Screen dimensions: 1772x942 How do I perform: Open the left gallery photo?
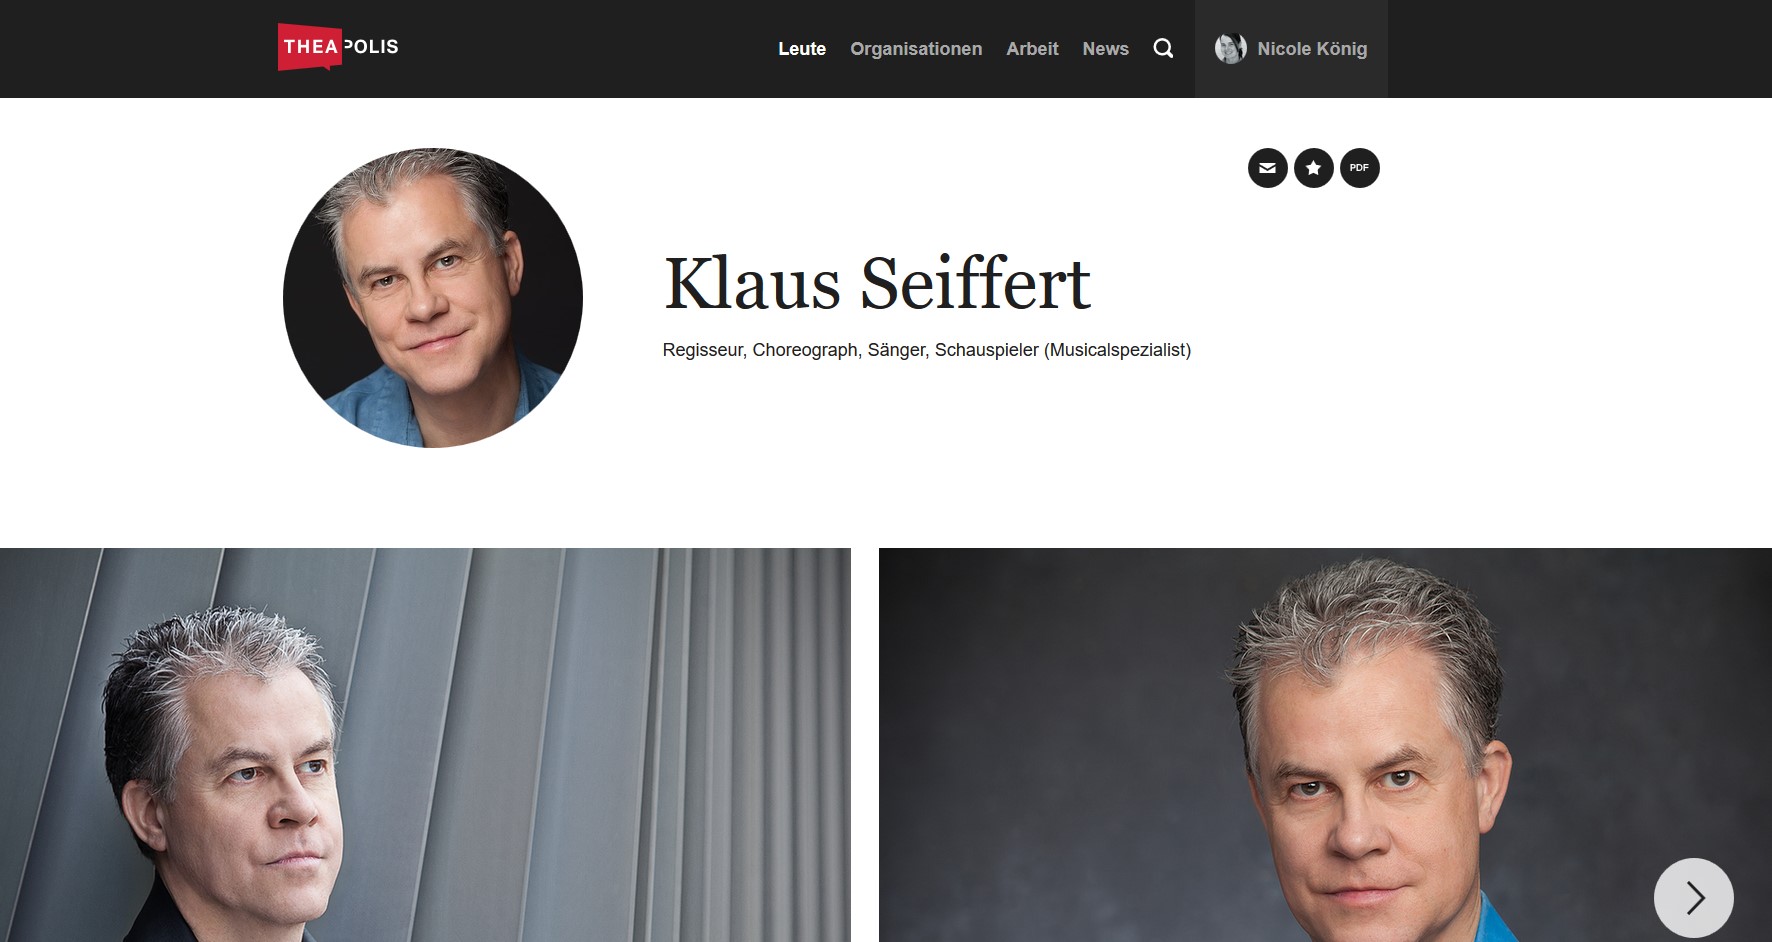(x=425, y=745)
